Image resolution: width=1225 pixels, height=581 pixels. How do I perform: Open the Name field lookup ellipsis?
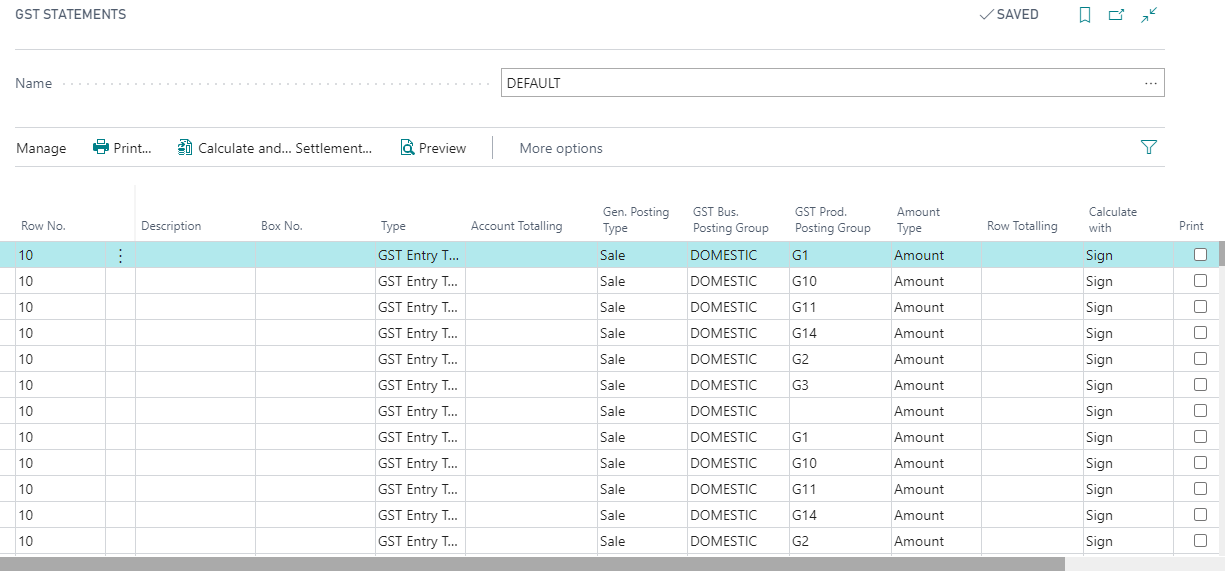point(1151,83)
